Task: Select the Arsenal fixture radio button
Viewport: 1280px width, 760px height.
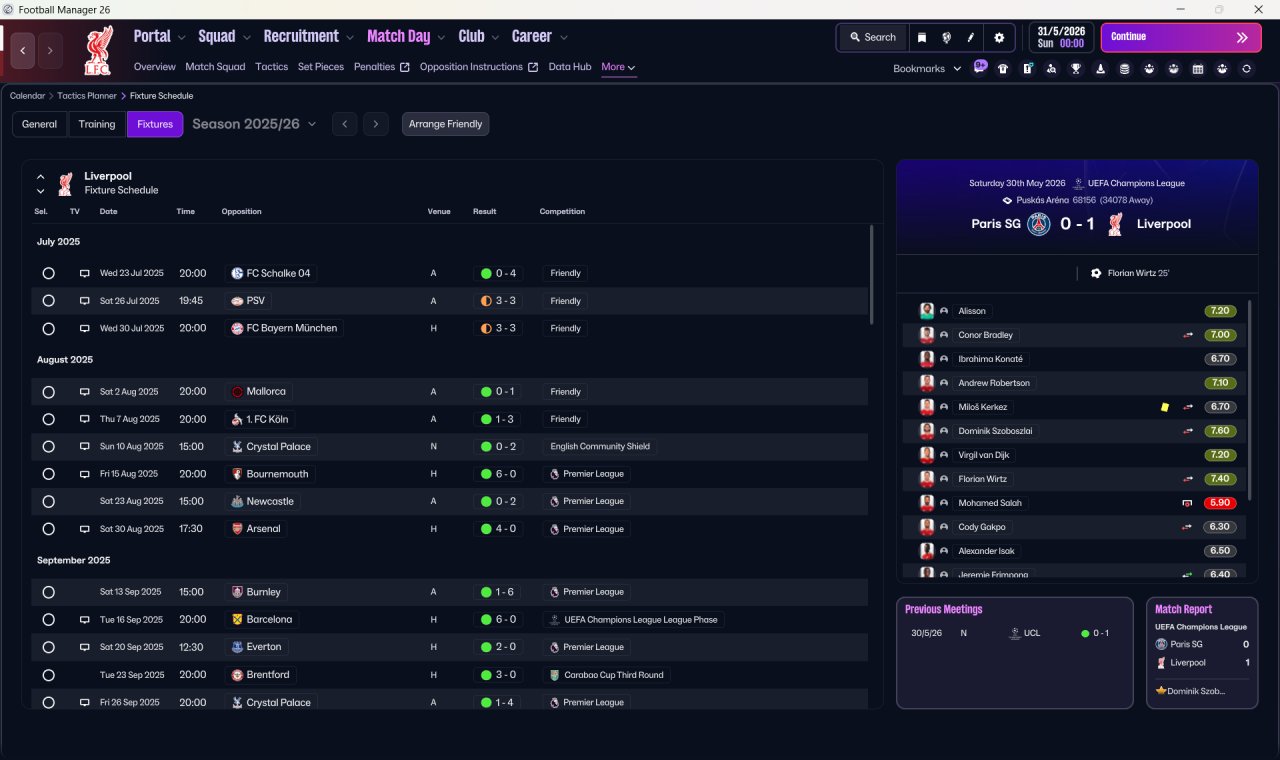Action: point(48,529)
